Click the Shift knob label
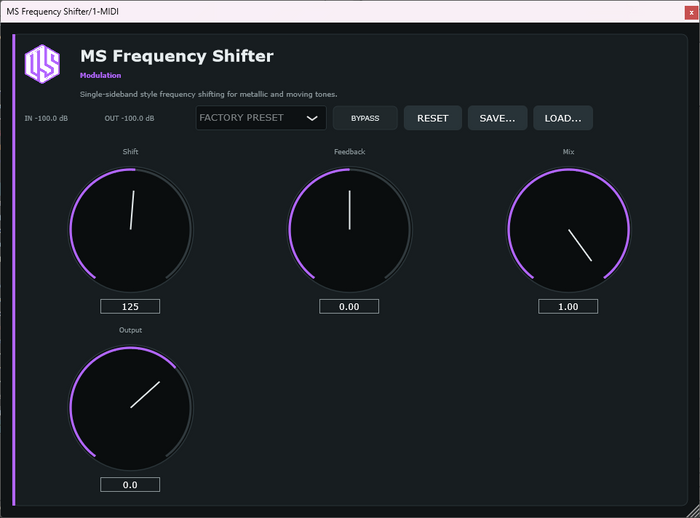The width and height of the screenshot is (700, 518). pos(130,152)
